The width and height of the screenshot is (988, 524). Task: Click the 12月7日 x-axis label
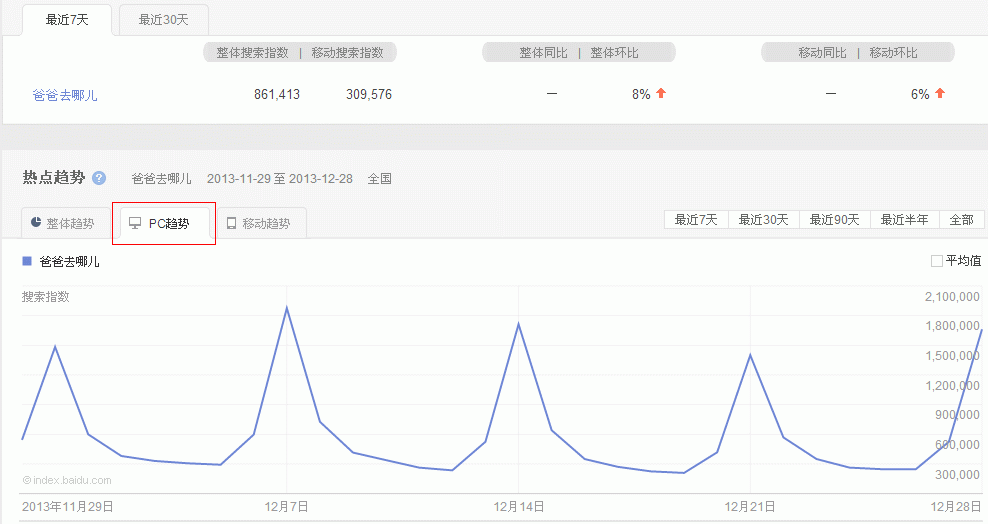pyautogui.click(x=287, y=506)
